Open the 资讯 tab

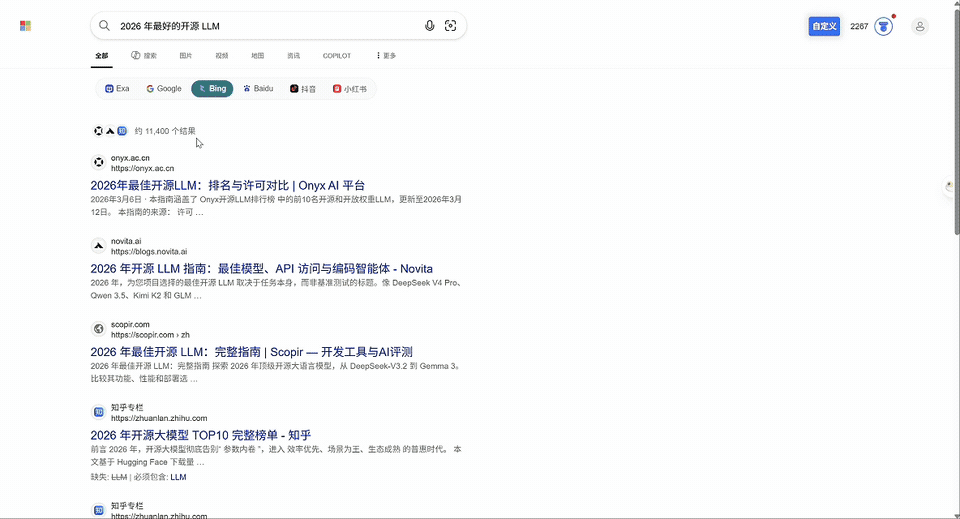(294, 56)
